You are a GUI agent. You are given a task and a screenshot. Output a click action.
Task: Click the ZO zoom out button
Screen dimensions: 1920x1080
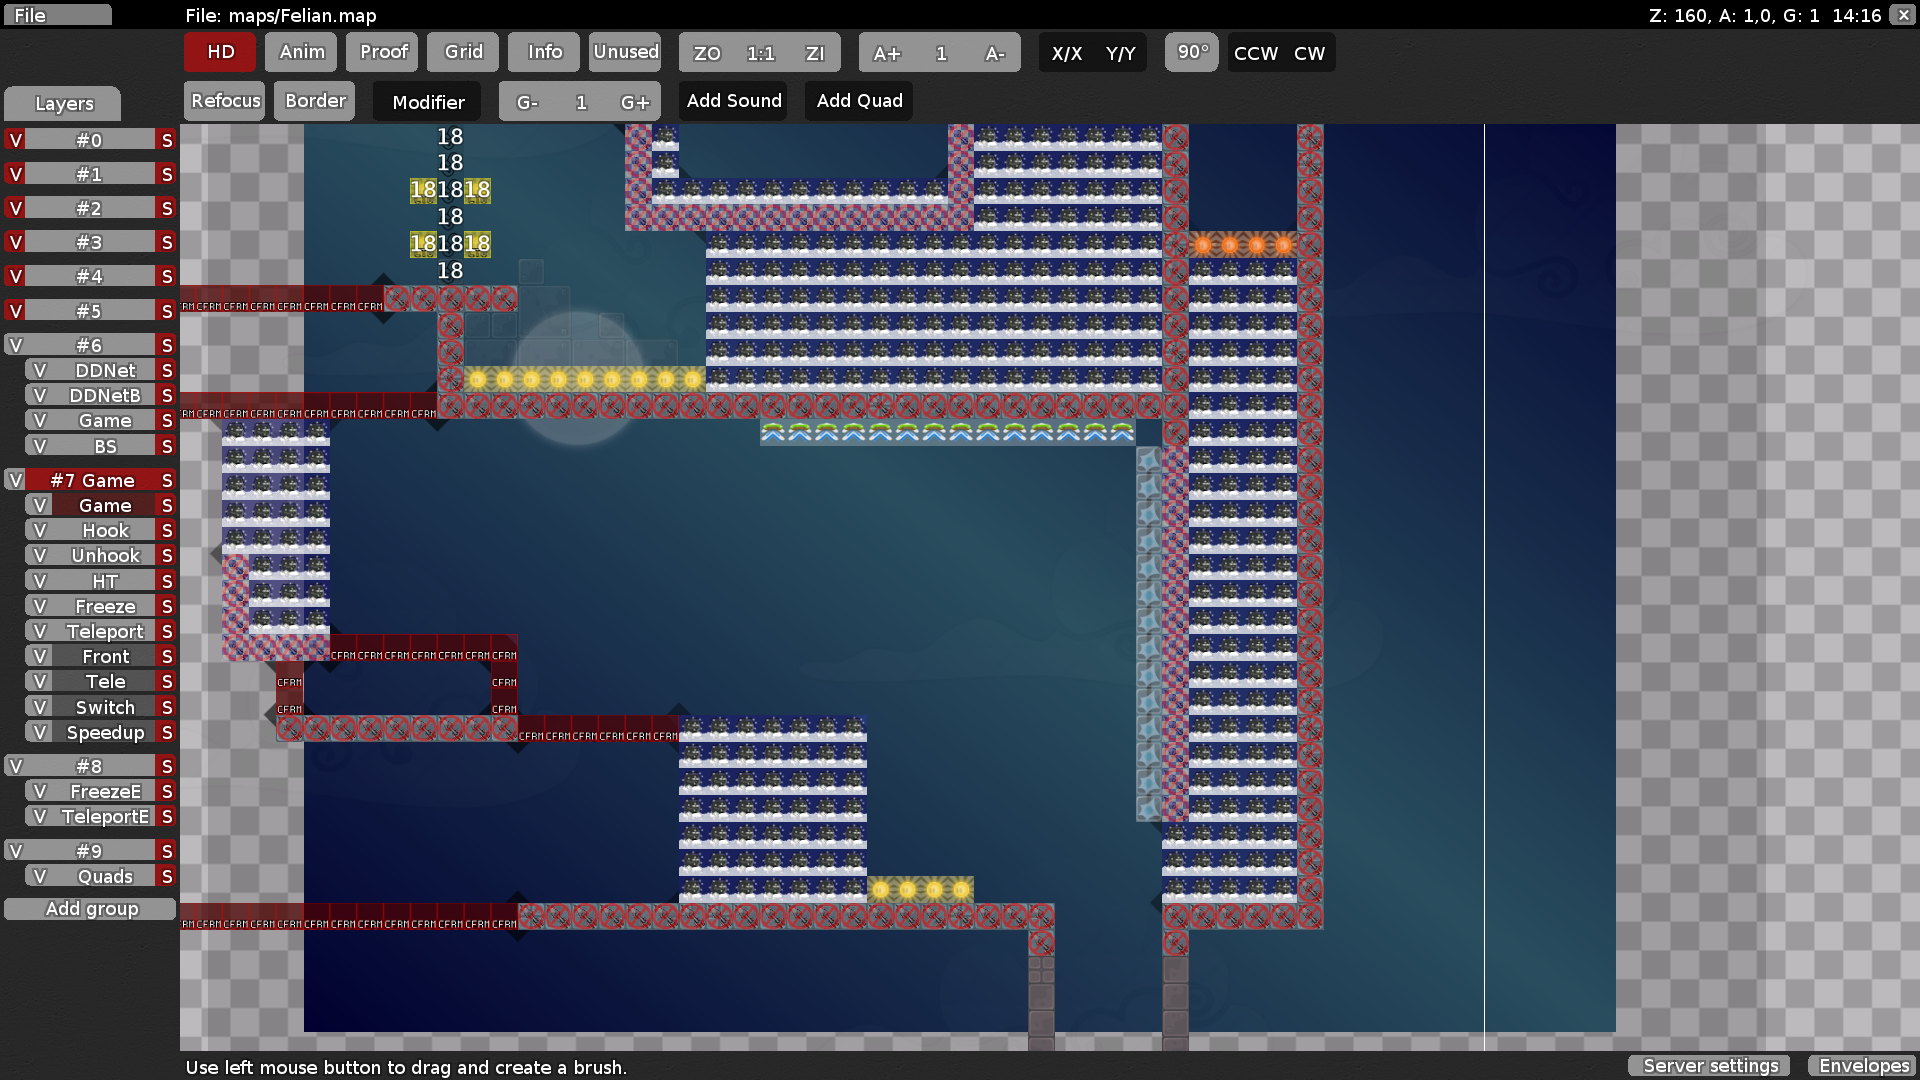(707, 53)
